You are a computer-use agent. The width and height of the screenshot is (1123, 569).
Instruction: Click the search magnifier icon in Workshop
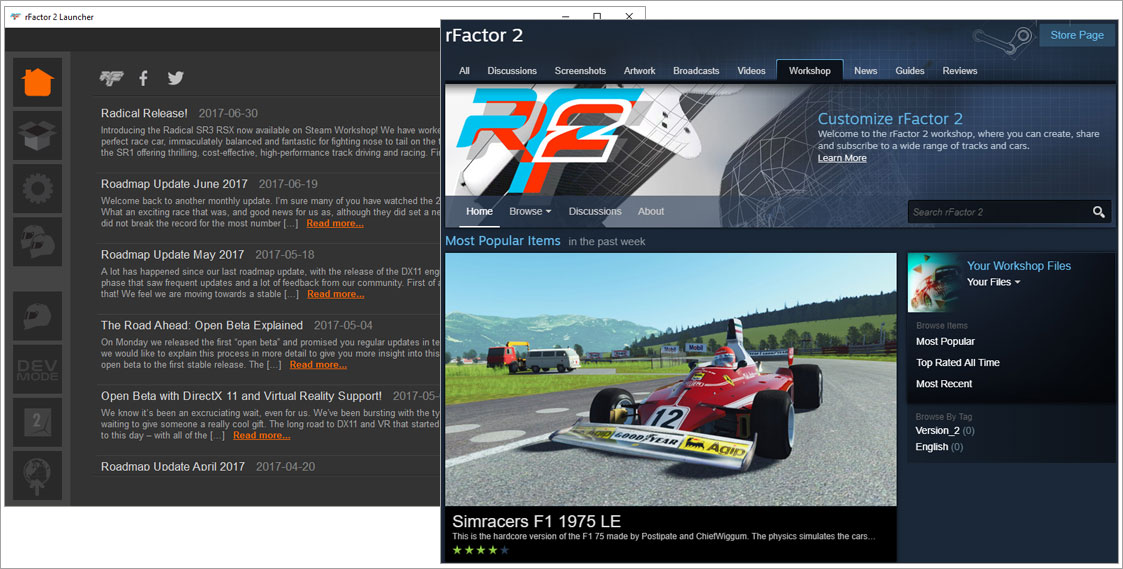(1099, 212)
